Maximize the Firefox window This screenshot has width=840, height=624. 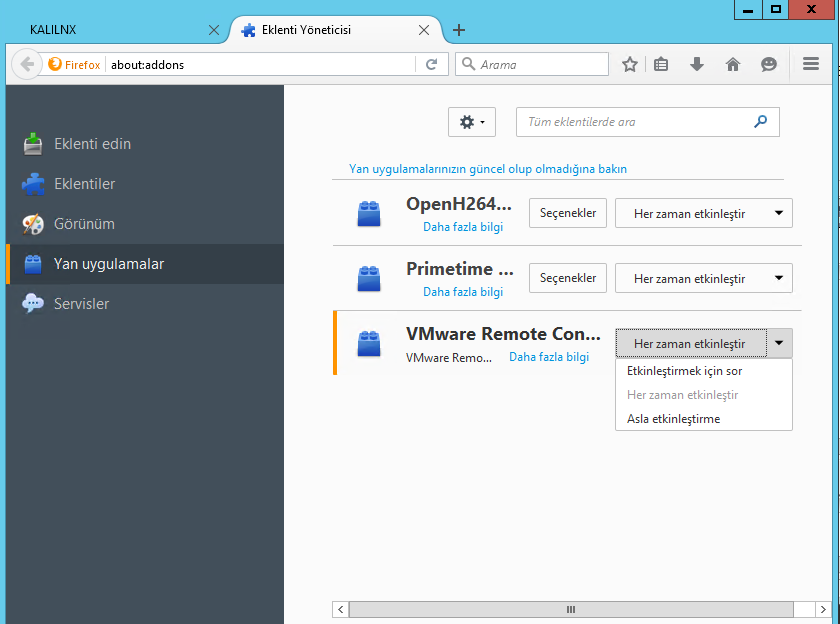[775, 10]
